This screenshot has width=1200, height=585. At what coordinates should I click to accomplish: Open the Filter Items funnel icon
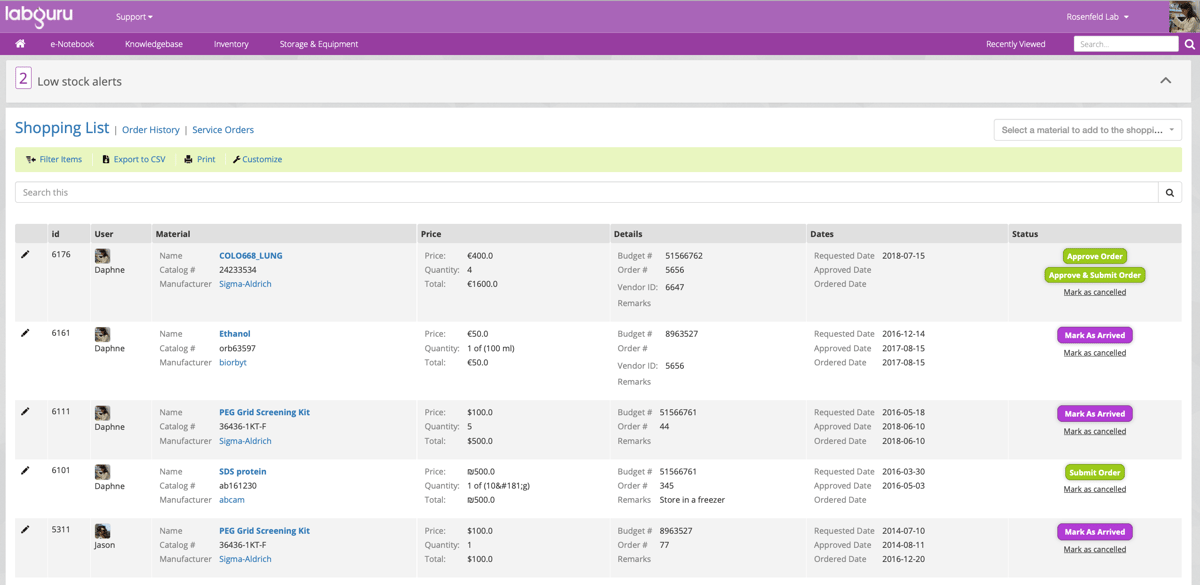31,159
